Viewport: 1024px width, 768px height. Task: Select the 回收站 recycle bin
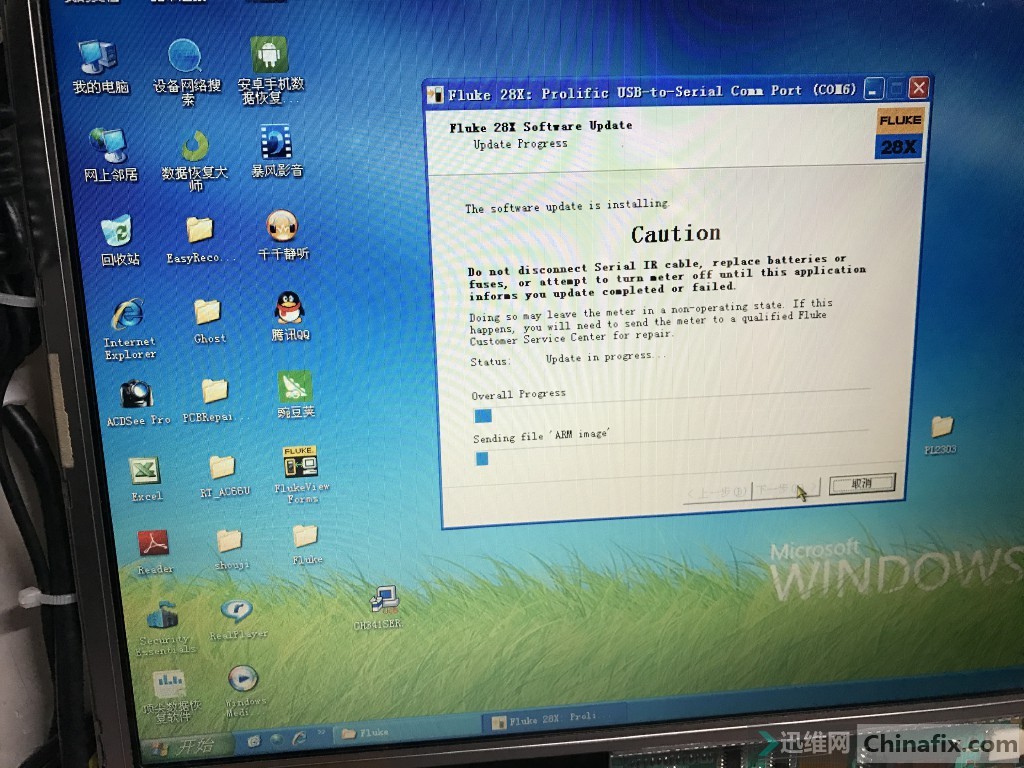point(120,240)
